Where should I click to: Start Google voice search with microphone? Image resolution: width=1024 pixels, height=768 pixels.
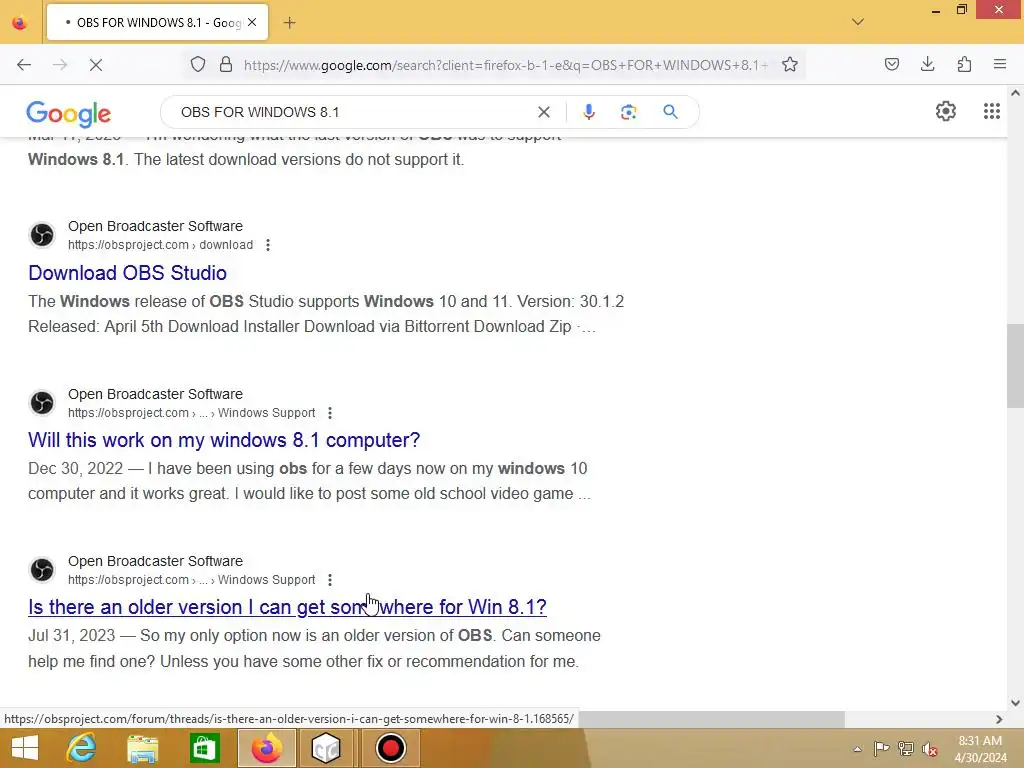pyautogui.click(x=588, y=112)
